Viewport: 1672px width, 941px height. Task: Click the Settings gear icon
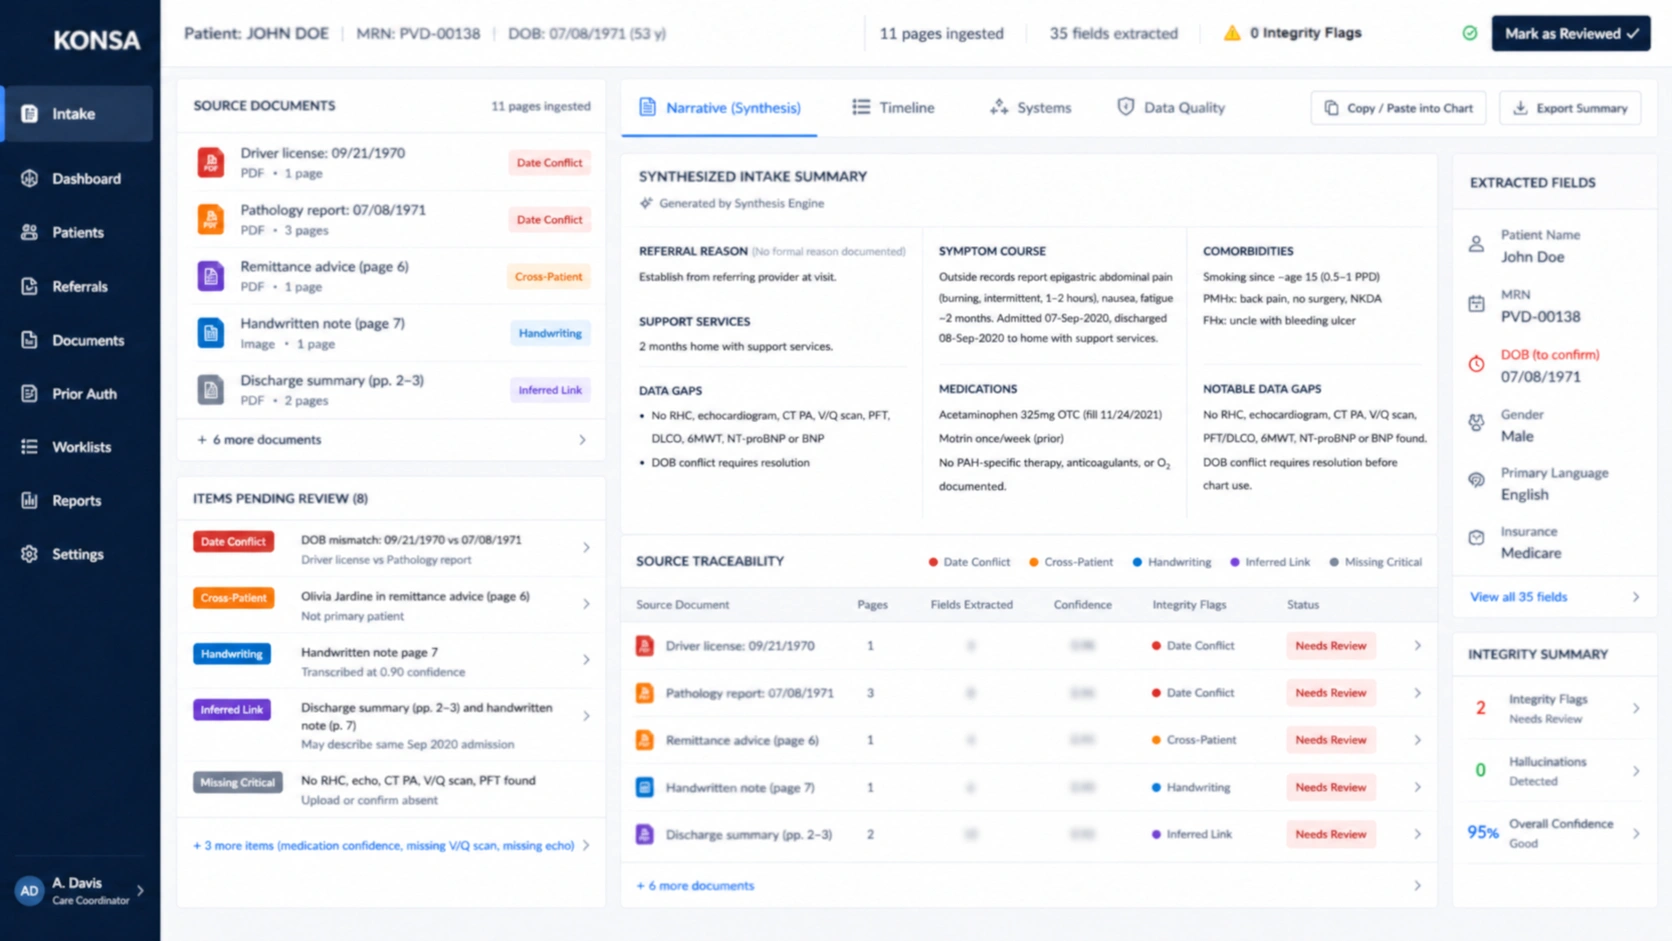coord(29,554)
